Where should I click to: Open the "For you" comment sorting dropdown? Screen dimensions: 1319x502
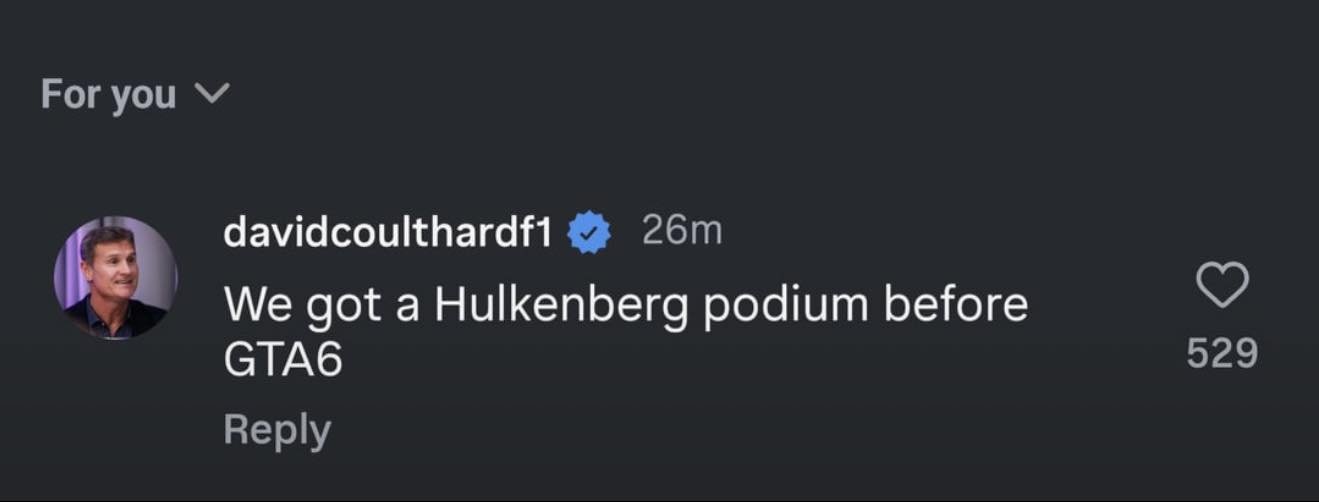click(135, 95)
